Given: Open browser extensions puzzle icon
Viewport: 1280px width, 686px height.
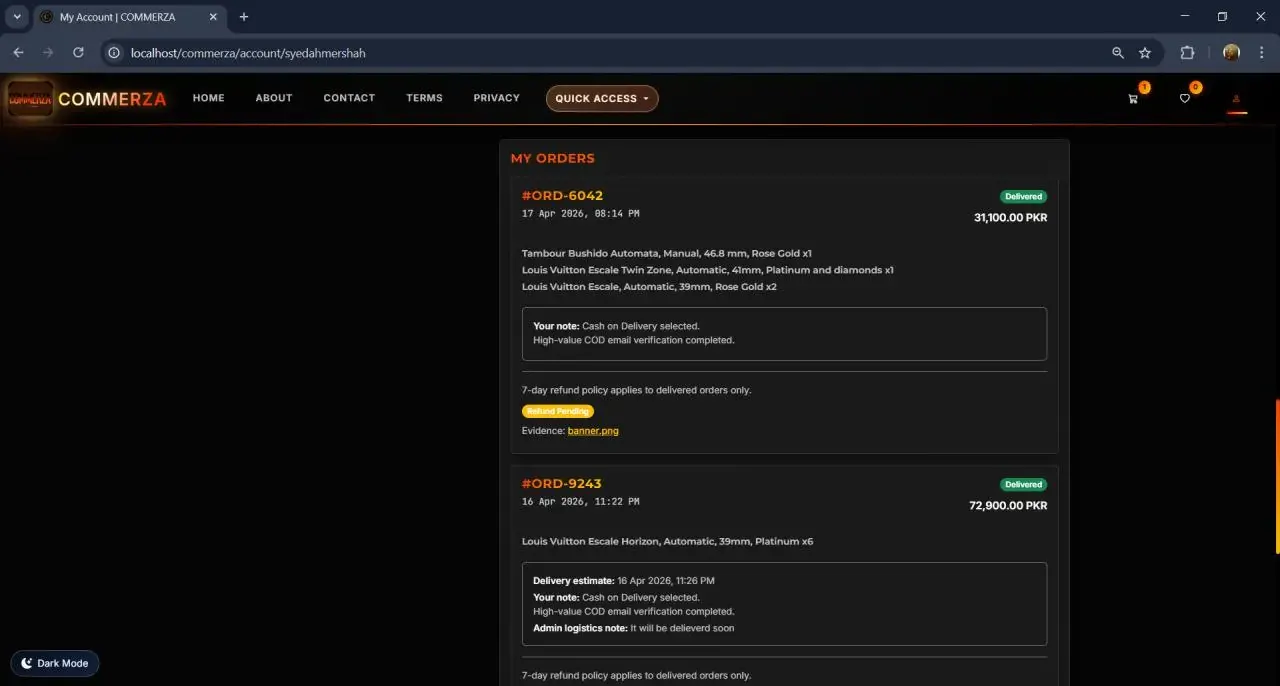Looking at the screenshot, I should coord(1188,53).
